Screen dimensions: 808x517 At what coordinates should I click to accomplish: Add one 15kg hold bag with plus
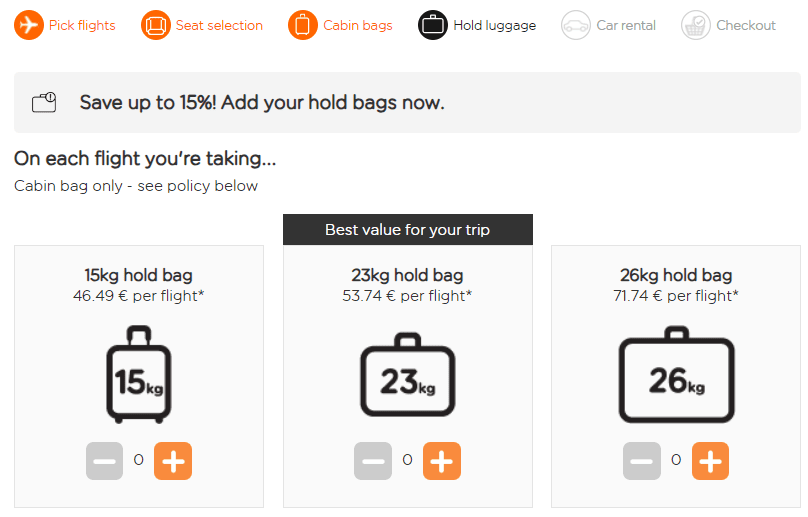173,461
